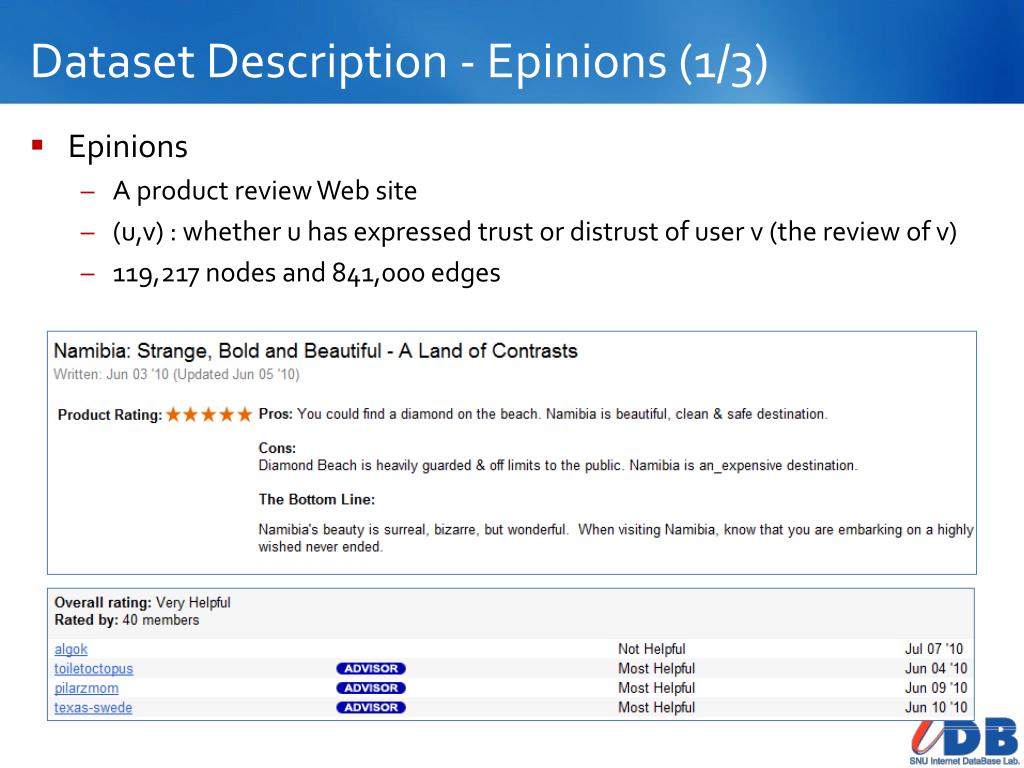Screen dimensions: 1024x768
Task: Click the review title 'Namibia: Strange, Bold and Beautiful'
Action: click(x=315, y=351)
